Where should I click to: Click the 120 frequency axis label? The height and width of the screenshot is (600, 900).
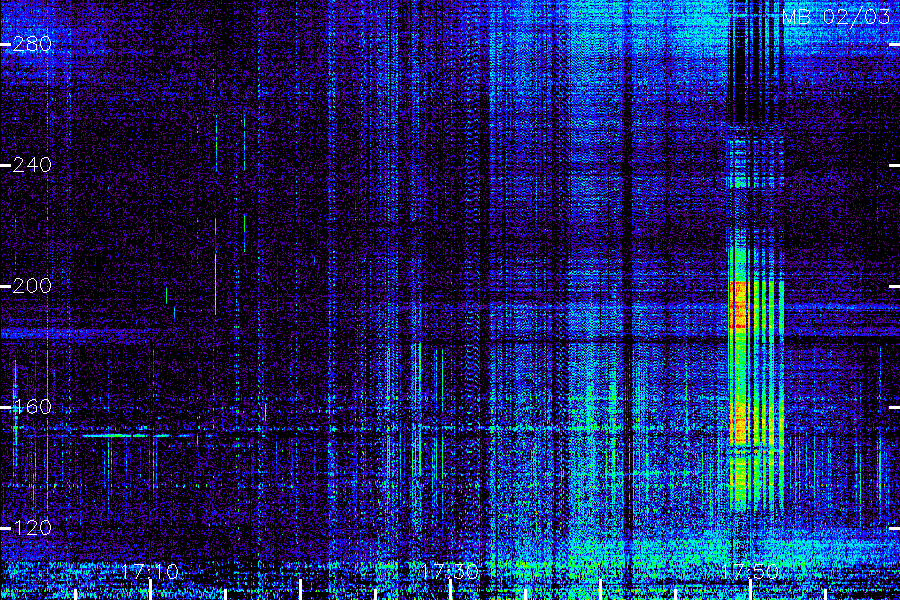(32, 528)
